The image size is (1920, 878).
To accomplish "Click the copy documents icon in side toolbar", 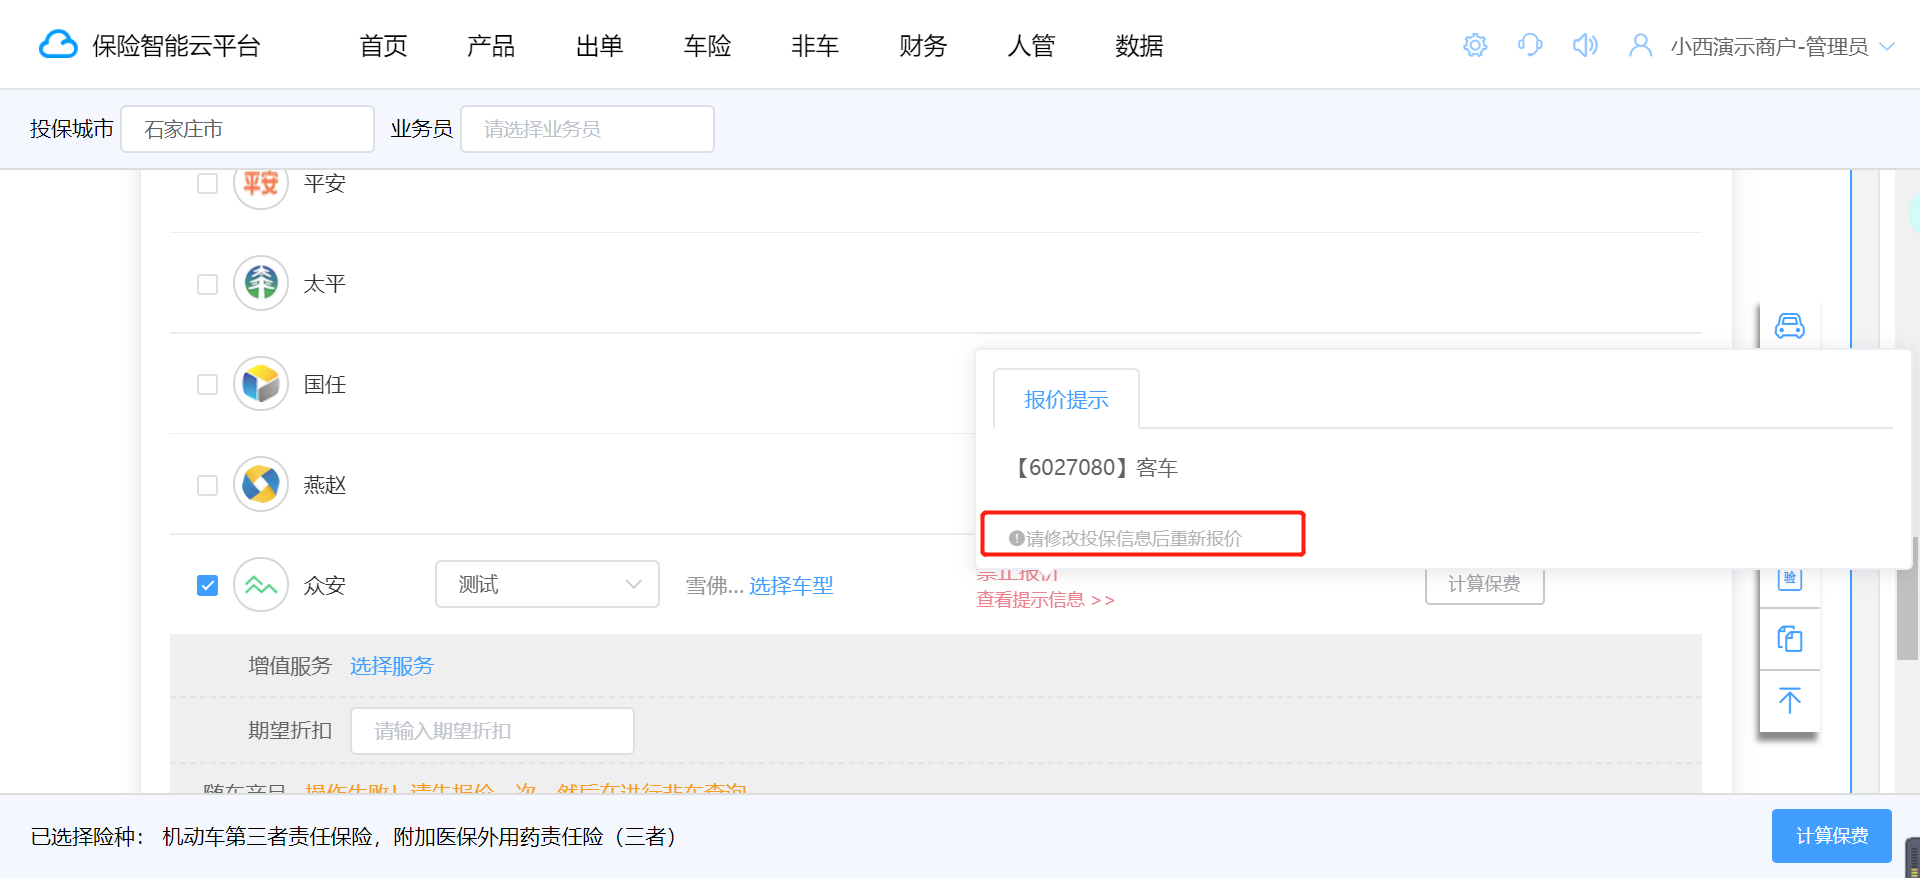I will click(x=1790, y=639).
